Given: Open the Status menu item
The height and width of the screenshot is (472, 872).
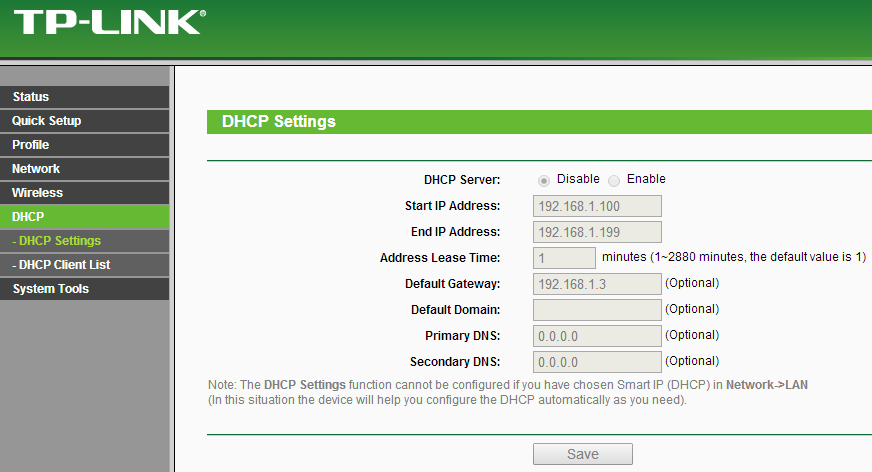Looking at the screenshot, I should pos(85,97).
